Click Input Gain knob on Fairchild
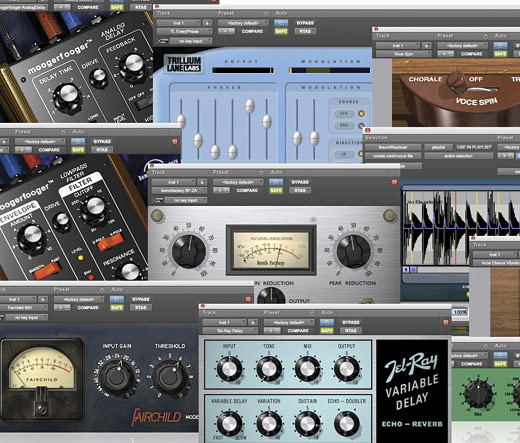 (117, 377)
